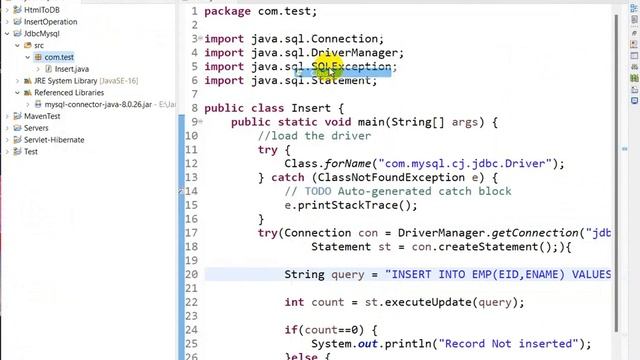Viewport: 640px width, 360px height.
Task: Expand the Servers project
Action: point(7,128)
